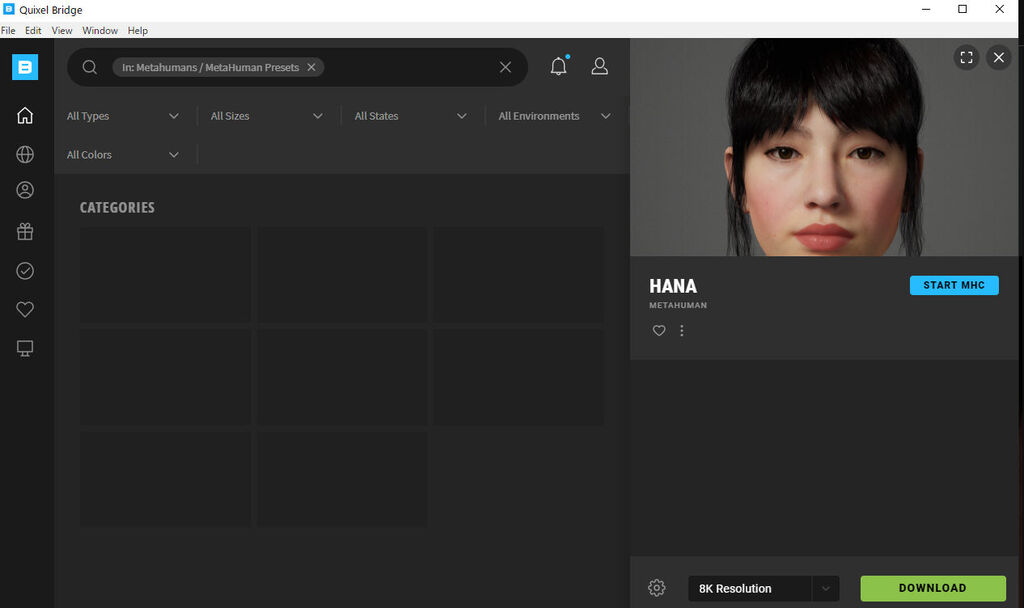Maximize the Quixel Bridge window
Screen dimensions: 1024x608
tap(963, 9)
